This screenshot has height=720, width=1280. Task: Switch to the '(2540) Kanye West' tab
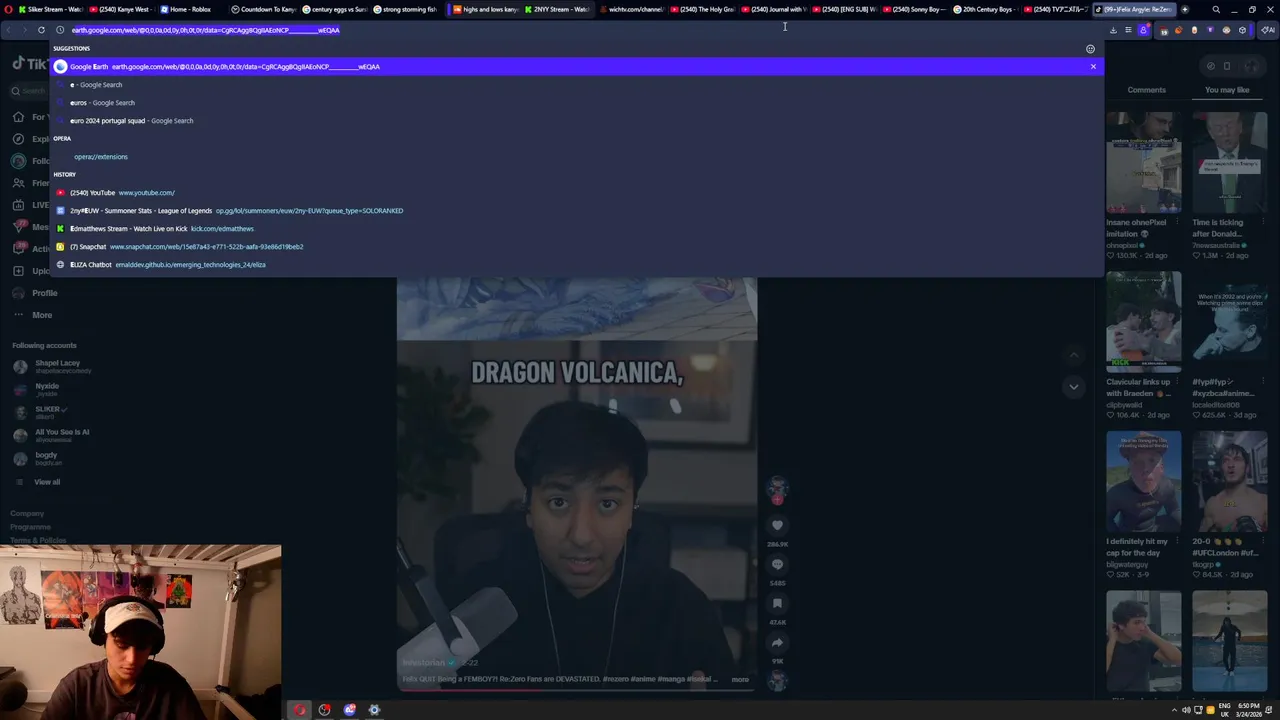(x=120, y=9)
